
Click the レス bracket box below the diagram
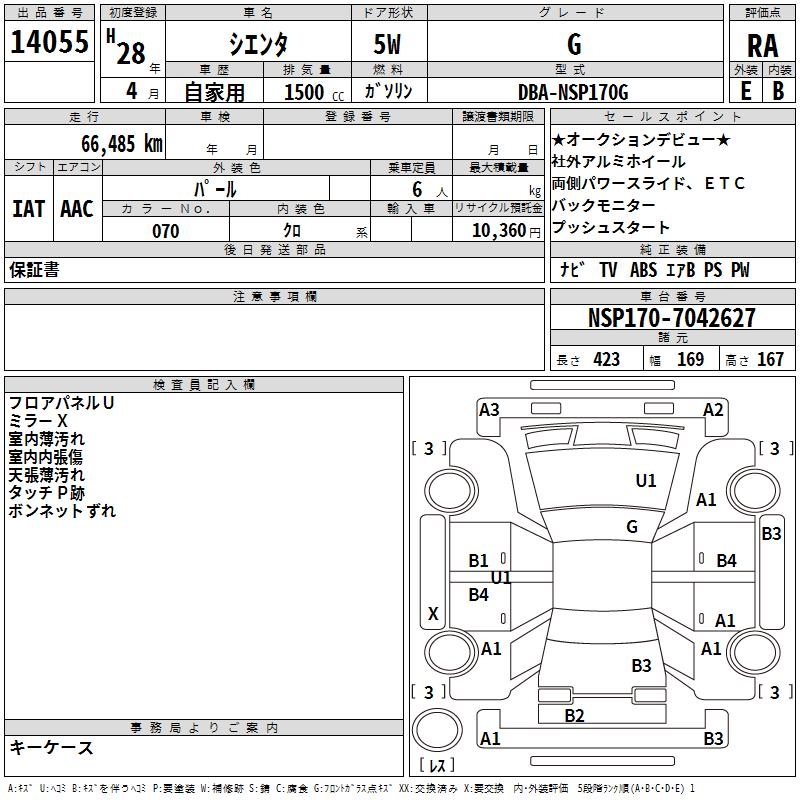tap(437, 765)
